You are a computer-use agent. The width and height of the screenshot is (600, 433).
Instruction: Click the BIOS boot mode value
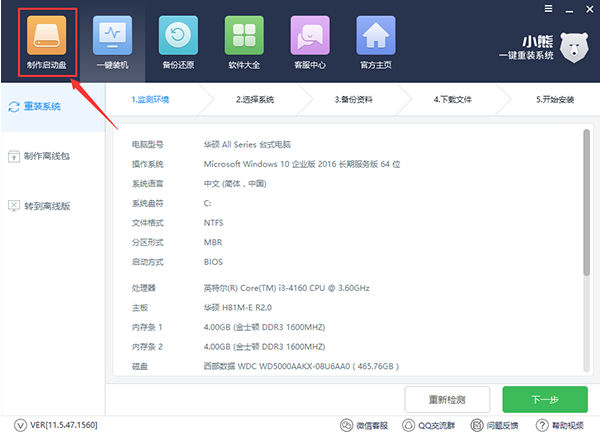[213, 262]
